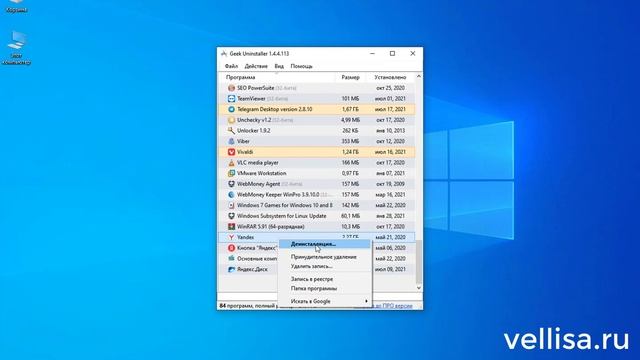Sort by the Размер column header
The width and height of the screenshot is (640, 360).
350,77
